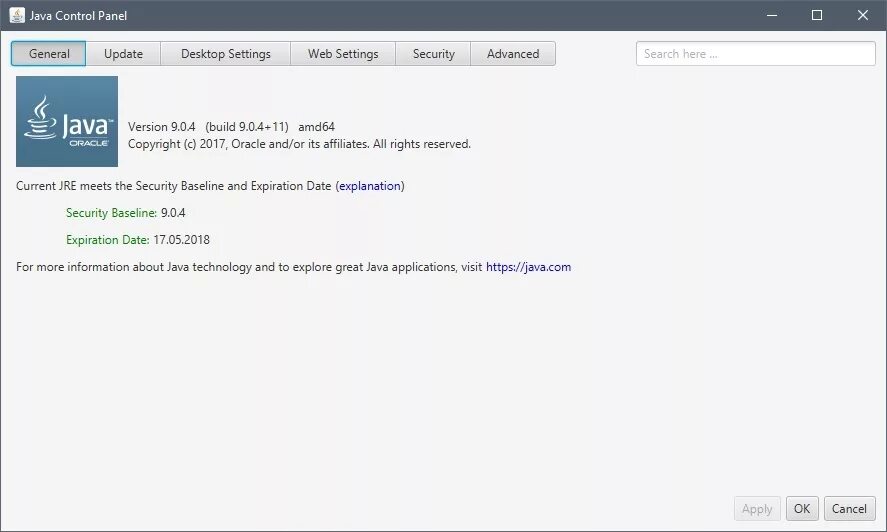
Task: Click the Oracle copyright 2017 line
Action: click(x=299, y=144)
